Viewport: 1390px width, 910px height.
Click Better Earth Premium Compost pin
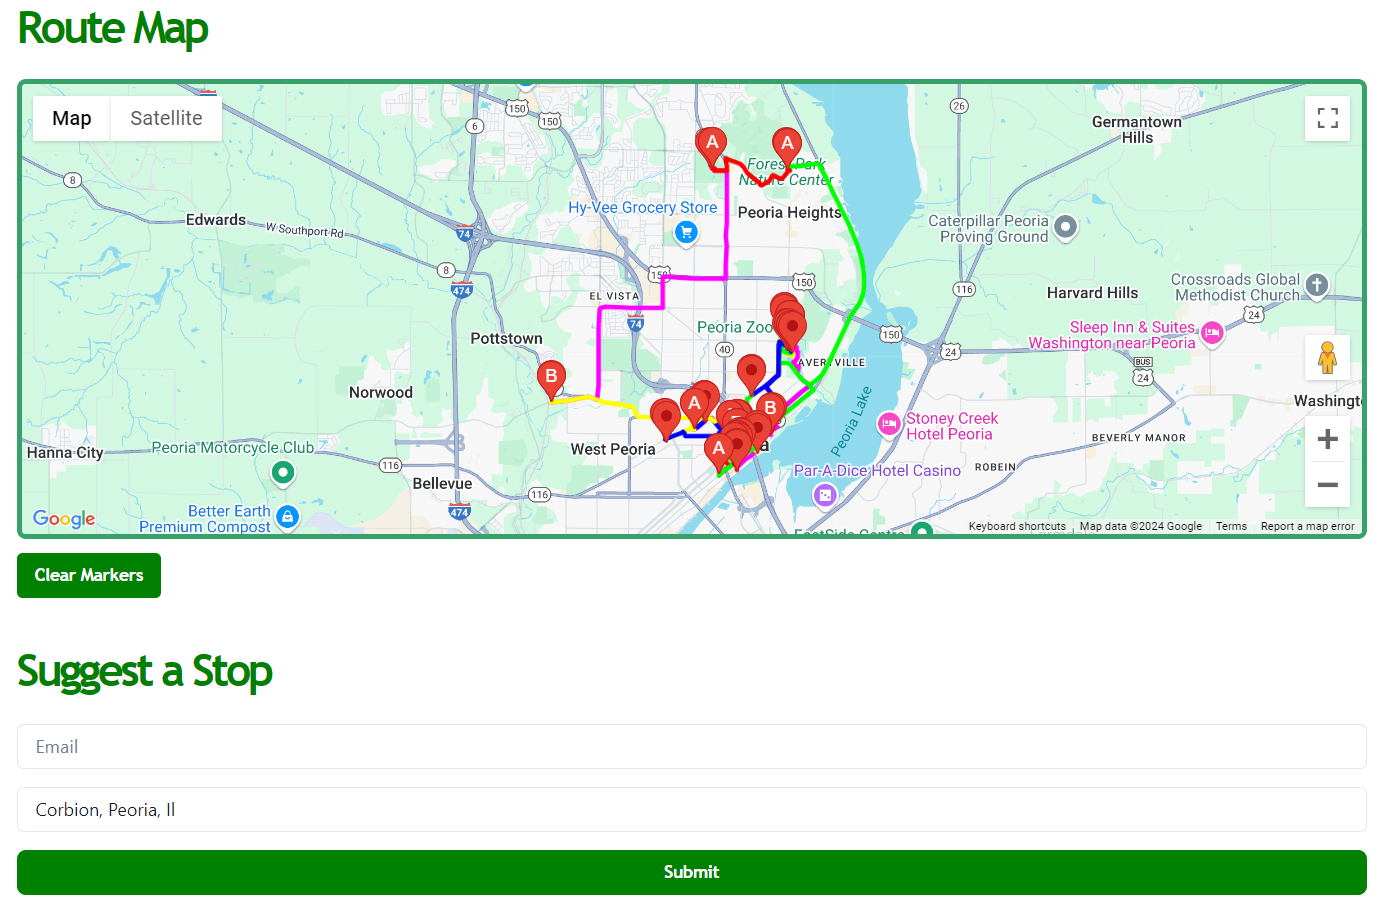(287, 518)
